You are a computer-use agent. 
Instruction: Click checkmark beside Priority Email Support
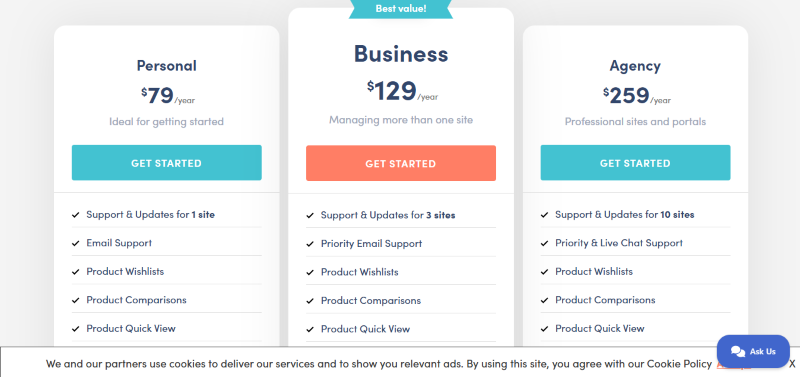click(310, 244)
